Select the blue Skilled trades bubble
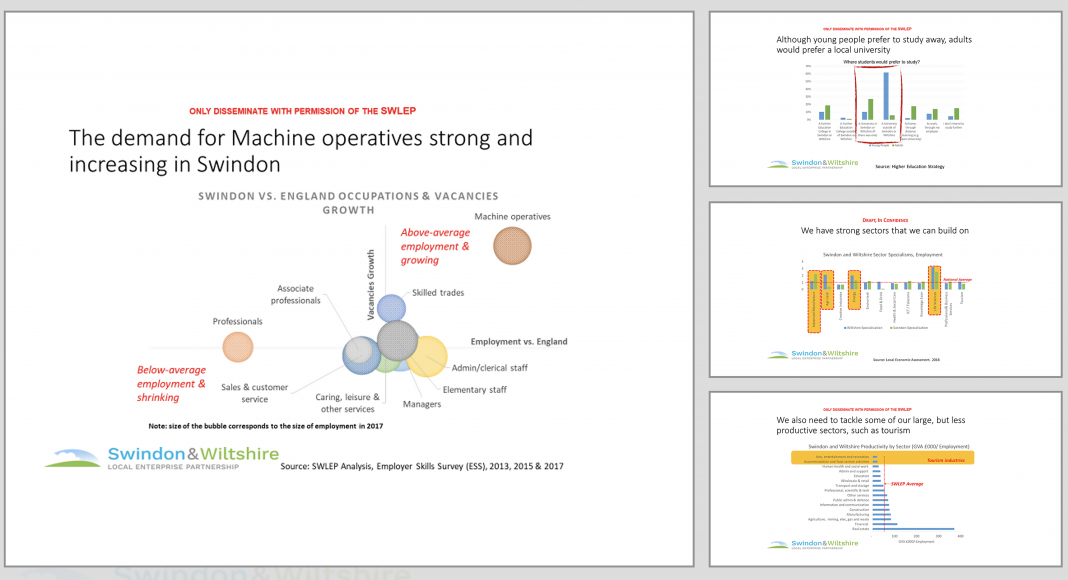The image size is (1068, 580). click(x=392, y=307)
